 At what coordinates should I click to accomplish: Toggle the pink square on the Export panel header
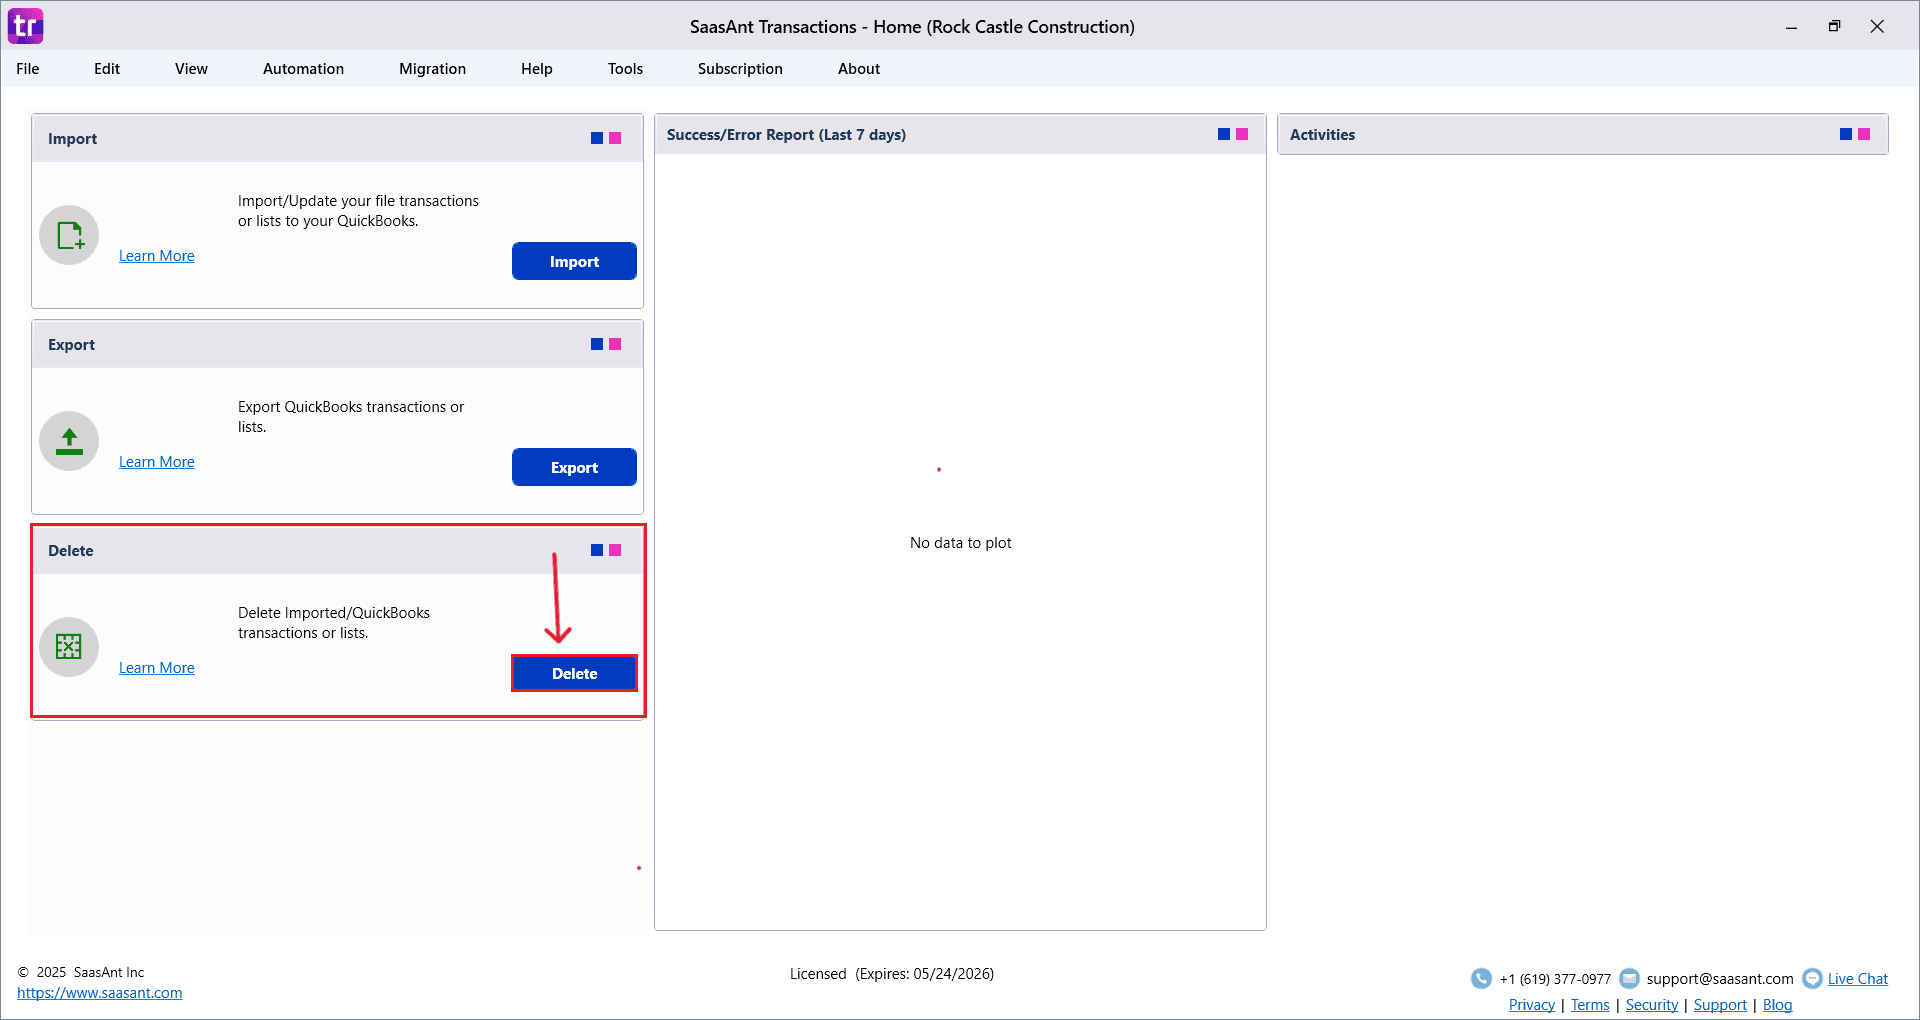pos(615,343)
